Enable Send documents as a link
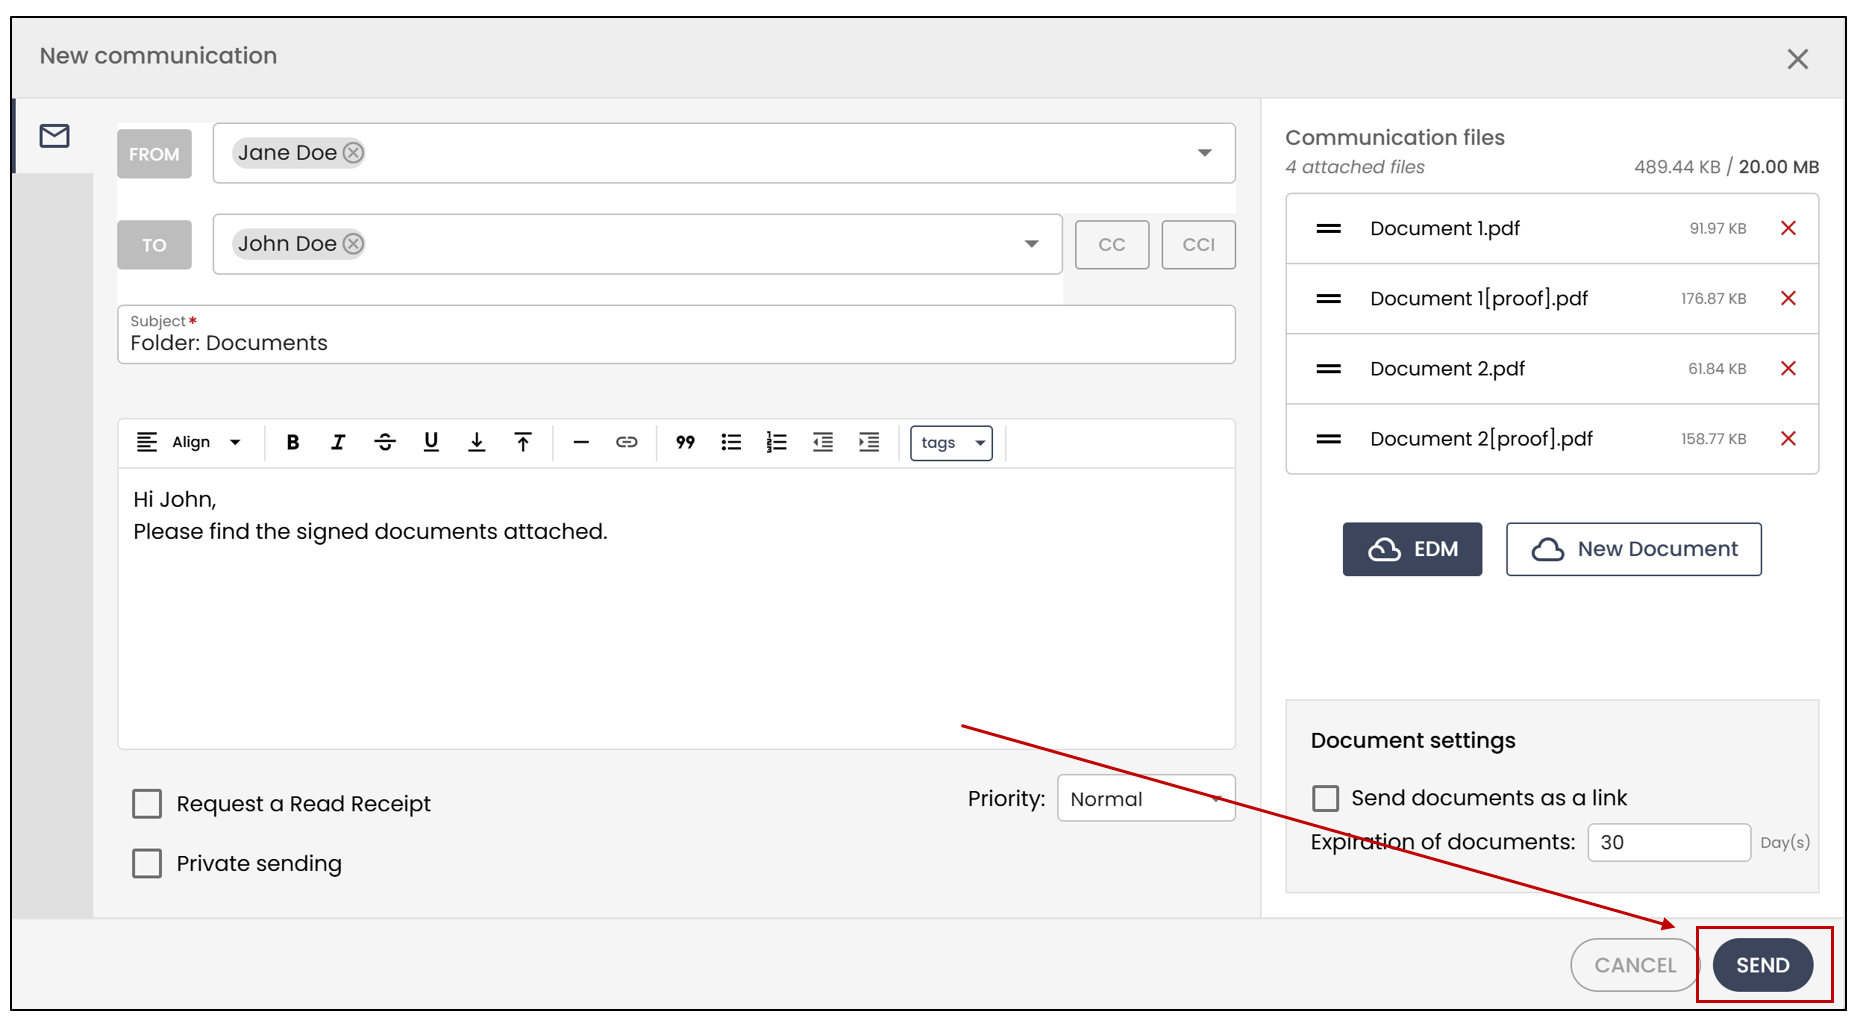The width and height of the screenshot is (1859, 1018). point(1325,798)
